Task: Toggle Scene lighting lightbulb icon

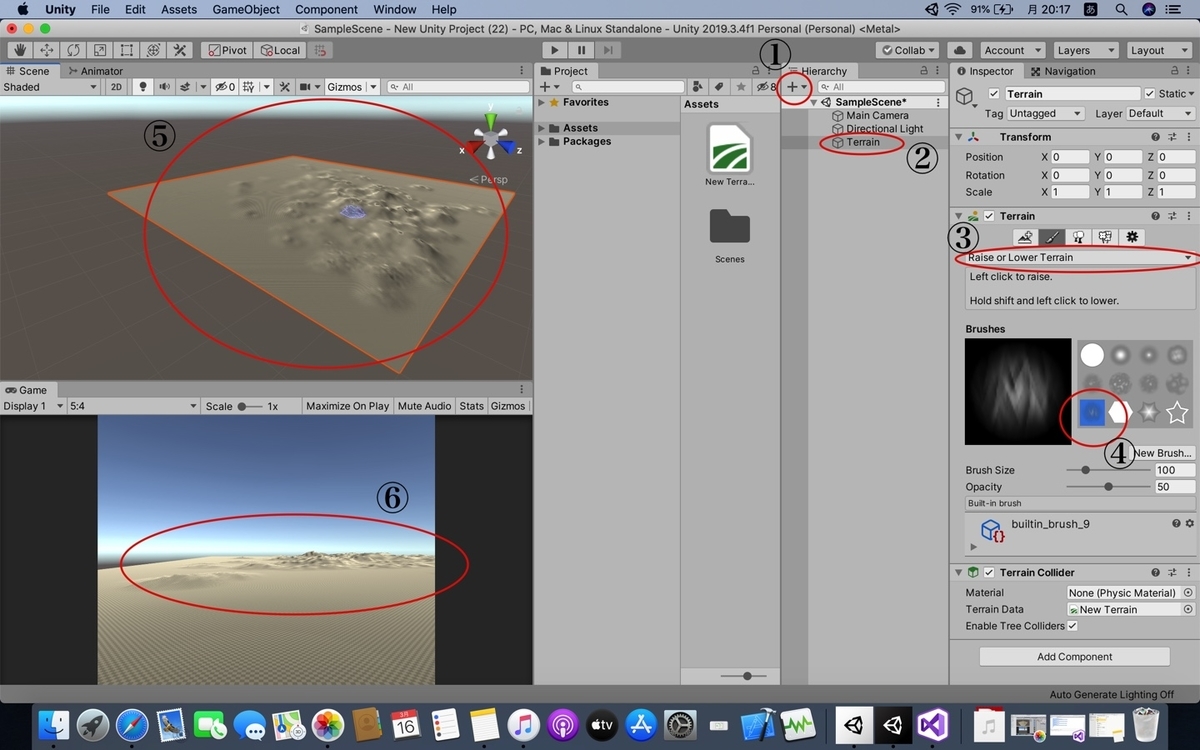Action: pyautogui.click(x=143, y=87)
